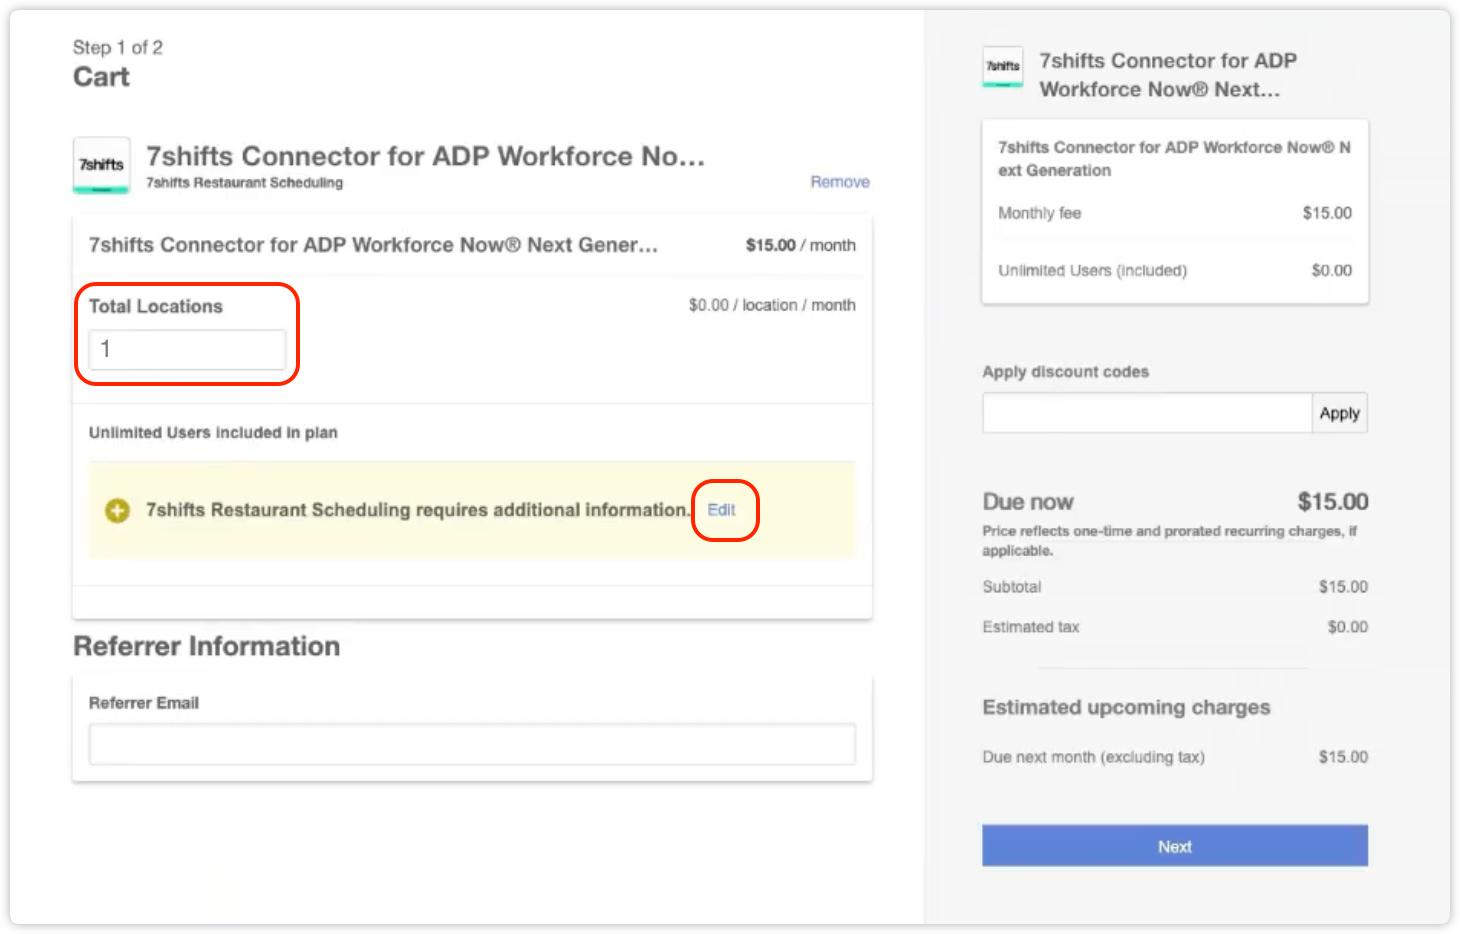Select the Monthly fee row in summary

1174,213
